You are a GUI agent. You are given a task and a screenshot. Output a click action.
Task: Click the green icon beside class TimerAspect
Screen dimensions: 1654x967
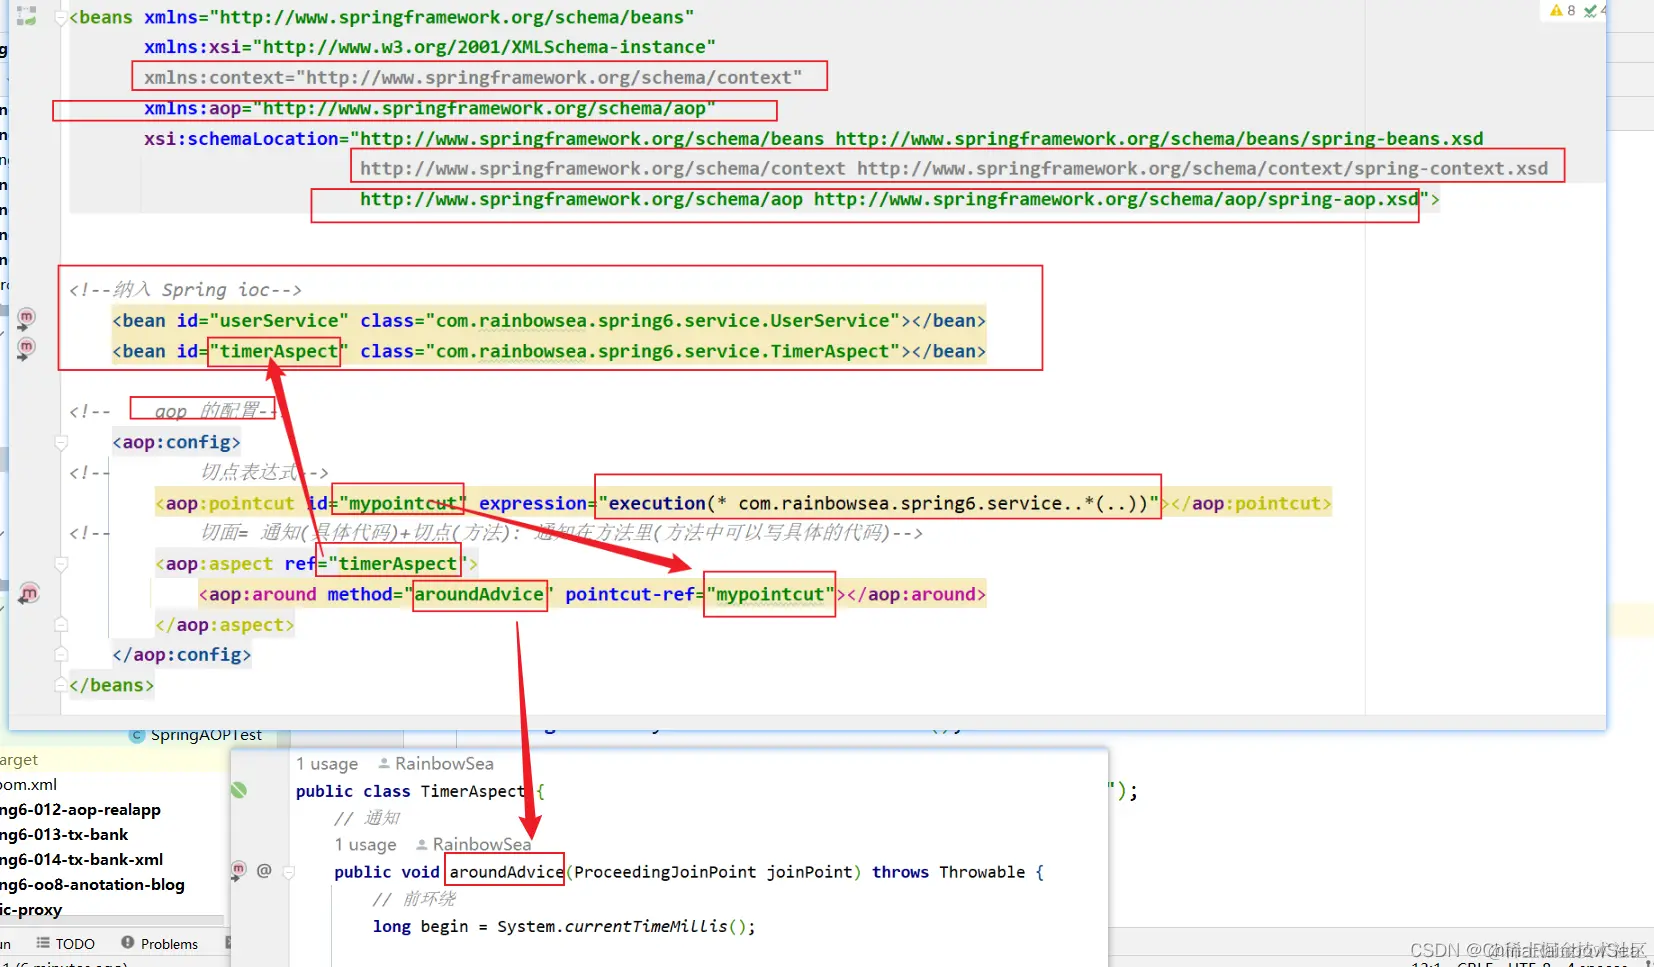tap(239, 790)
